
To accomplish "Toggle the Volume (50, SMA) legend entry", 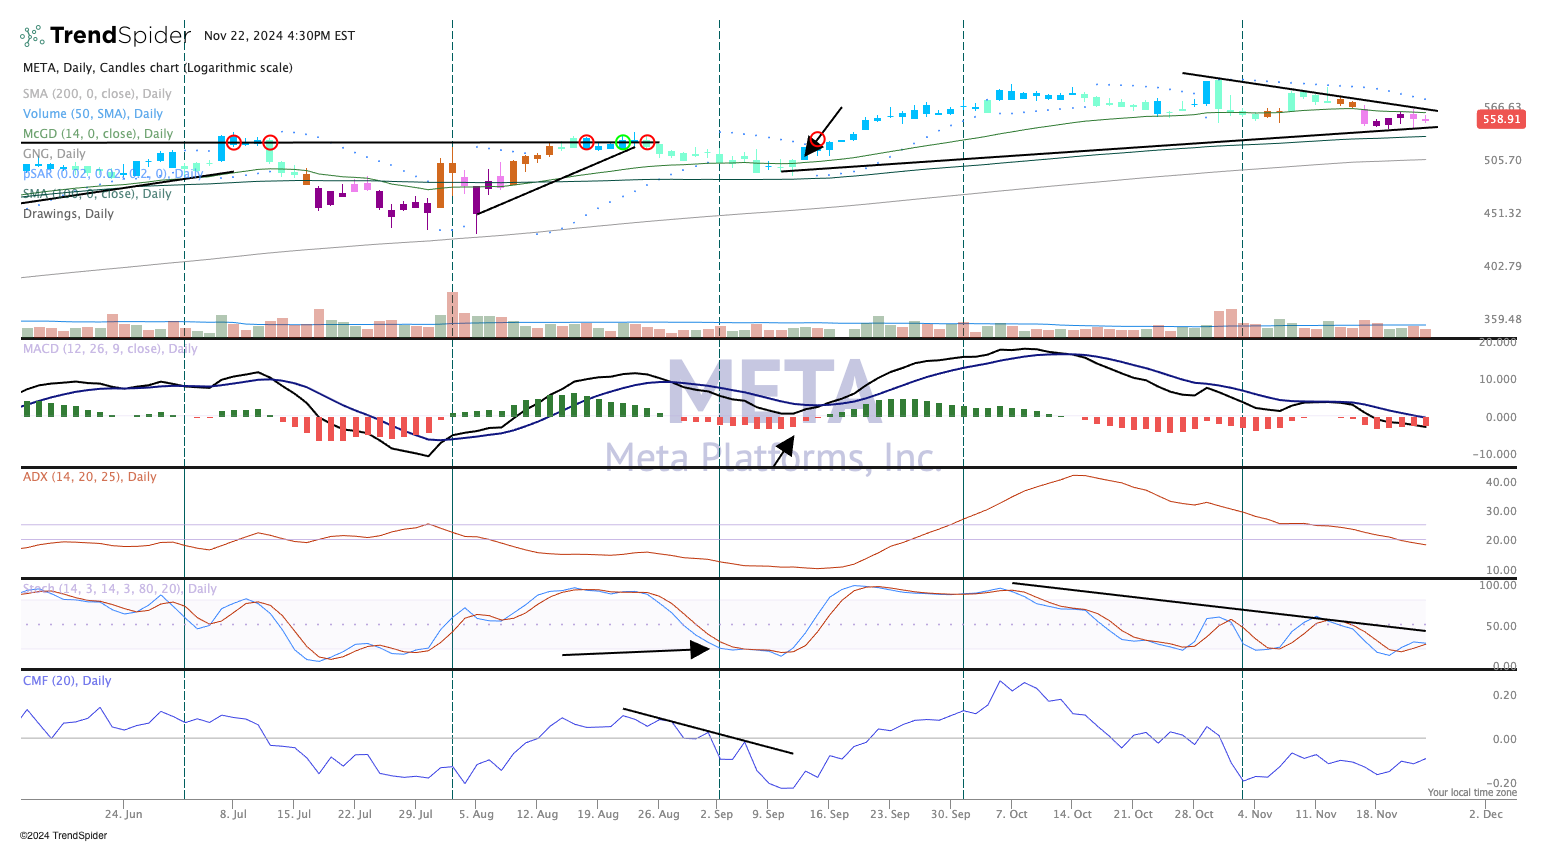I will [92, 114].
